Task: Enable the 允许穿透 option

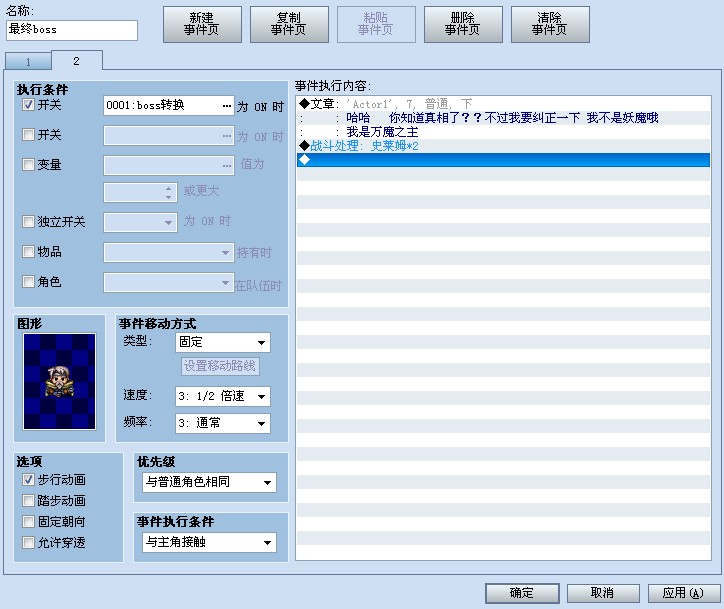Action: (x=28, y=543)
